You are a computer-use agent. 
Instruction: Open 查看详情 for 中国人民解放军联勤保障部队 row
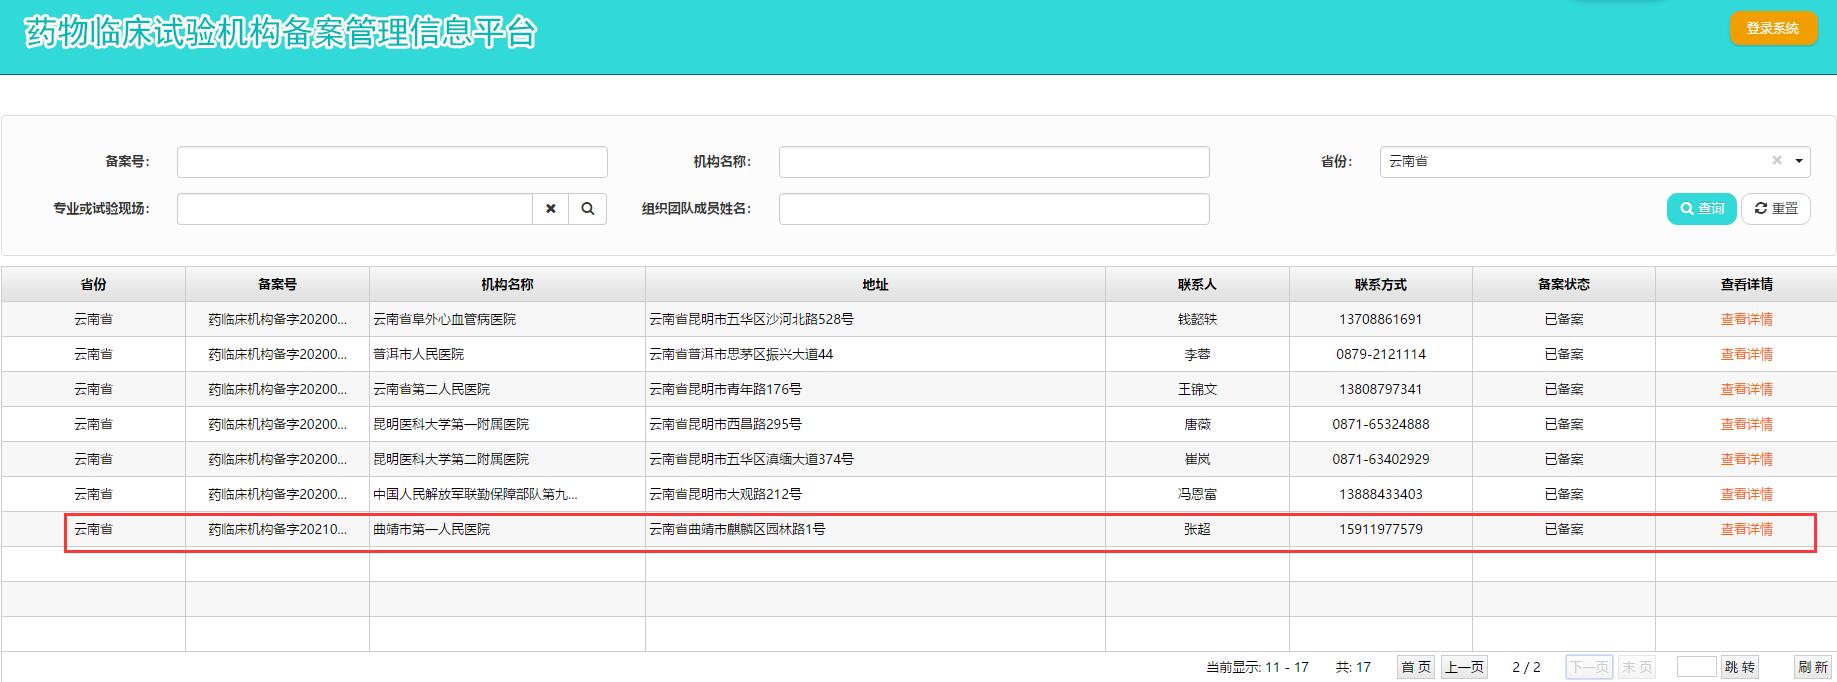[x=1746, y=494]
